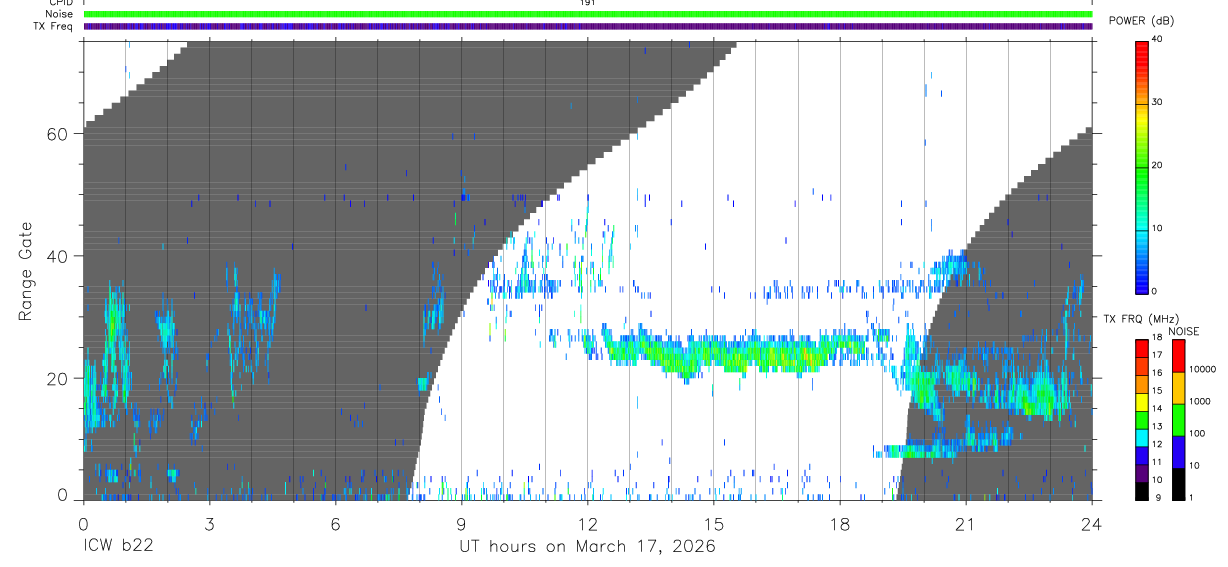The width and height of the screenshot is (1228, 567).
Task: Click the 'ICW b22' radar label
Action: point(120,547)
